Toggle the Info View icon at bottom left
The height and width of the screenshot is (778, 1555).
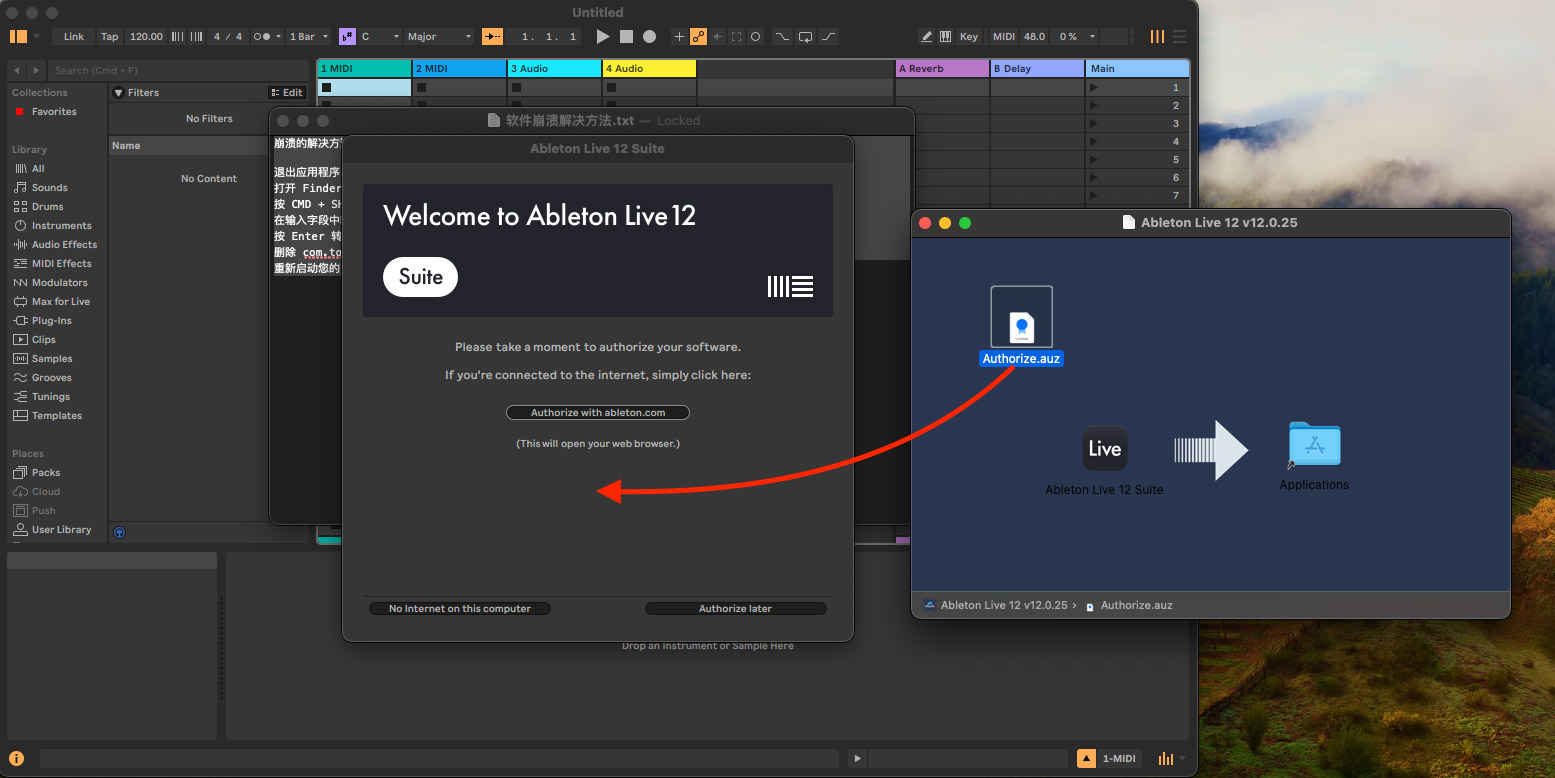(16, 758)
